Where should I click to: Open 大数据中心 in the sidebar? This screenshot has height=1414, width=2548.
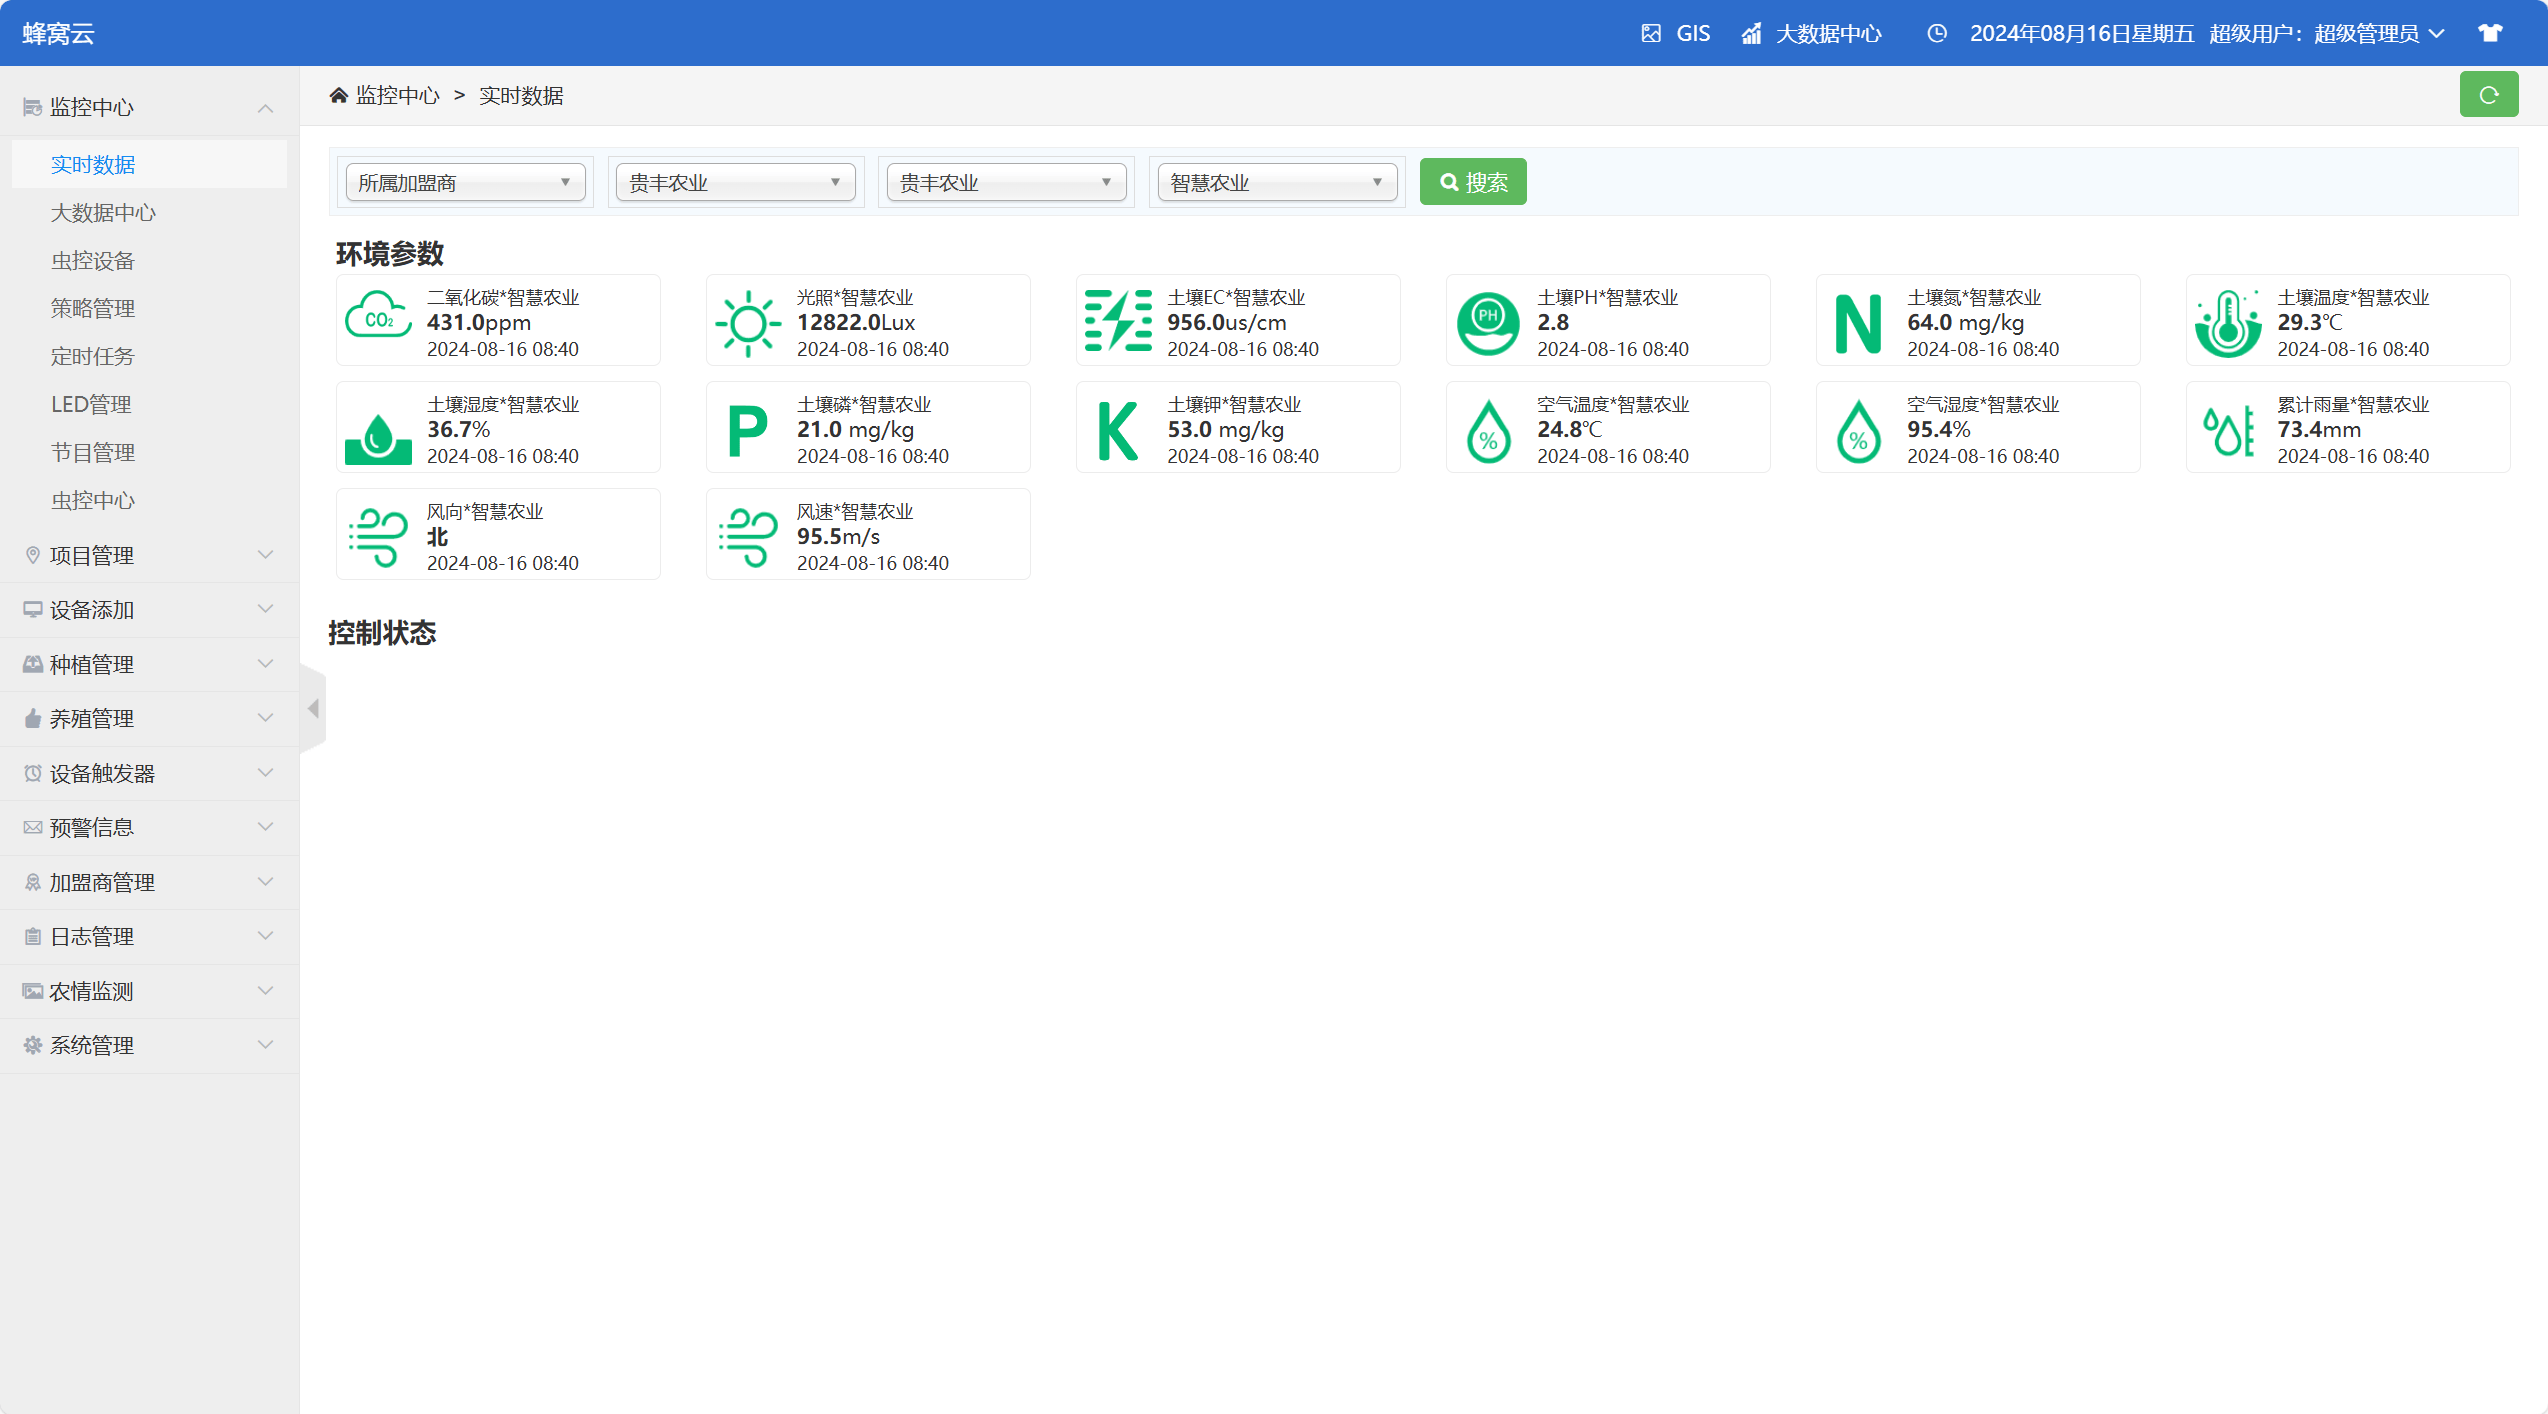click(150, 213)
